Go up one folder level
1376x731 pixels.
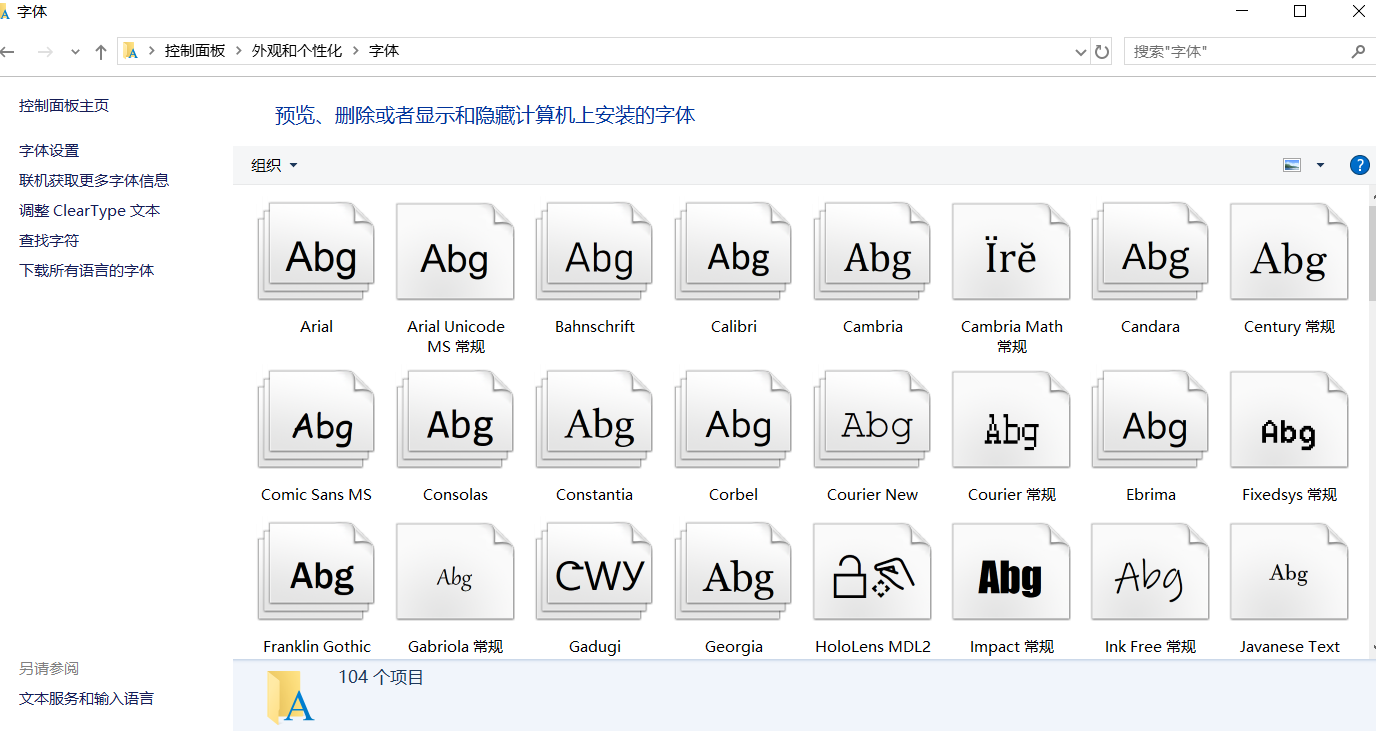100,52
